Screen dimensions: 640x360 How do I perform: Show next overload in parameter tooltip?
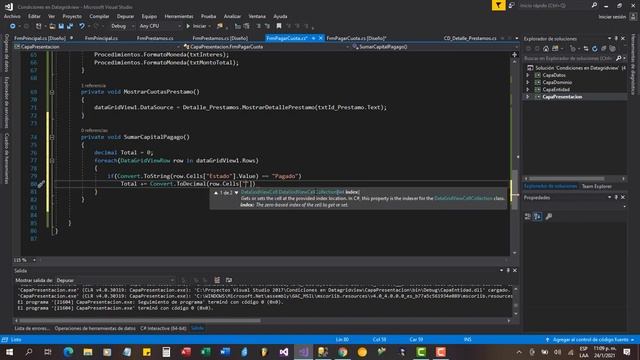(236, 192)
